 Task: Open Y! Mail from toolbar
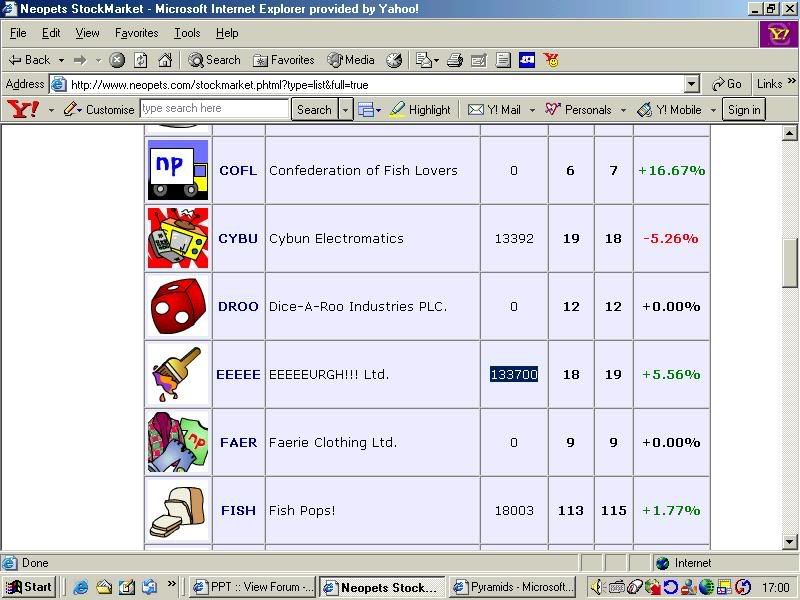(494, 110)
